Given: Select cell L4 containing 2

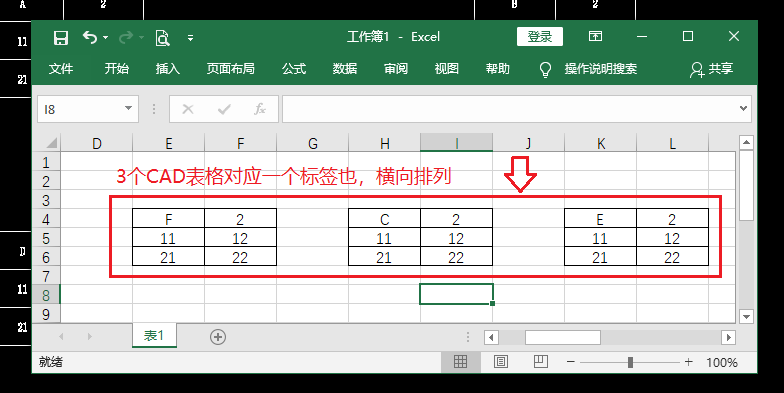Looking at the screenshot, I should tap(672, 218).
